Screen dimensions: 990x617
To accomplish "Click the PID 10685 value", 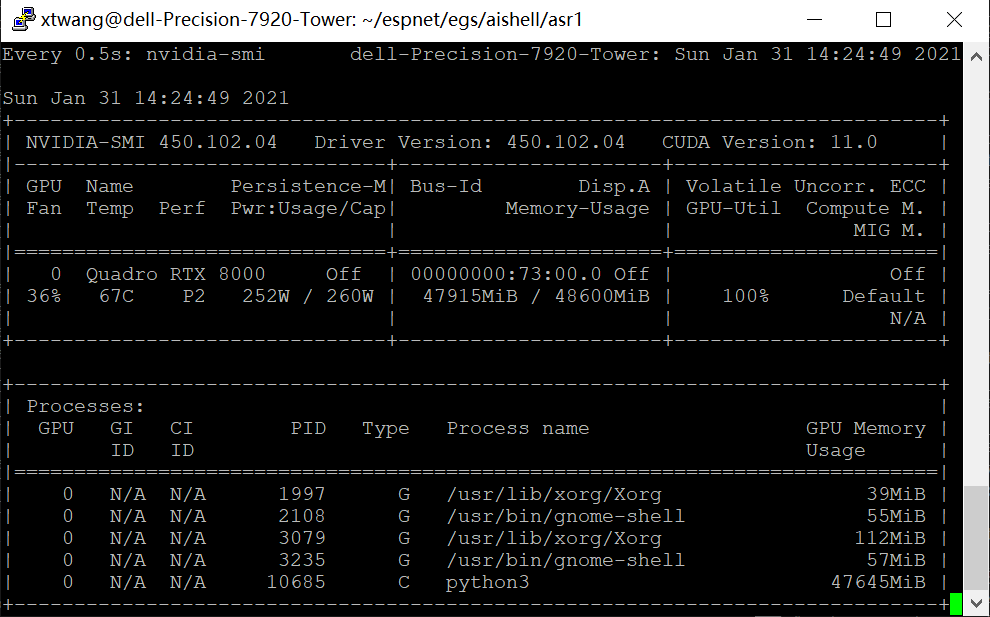I will click(x=298, y=581).
